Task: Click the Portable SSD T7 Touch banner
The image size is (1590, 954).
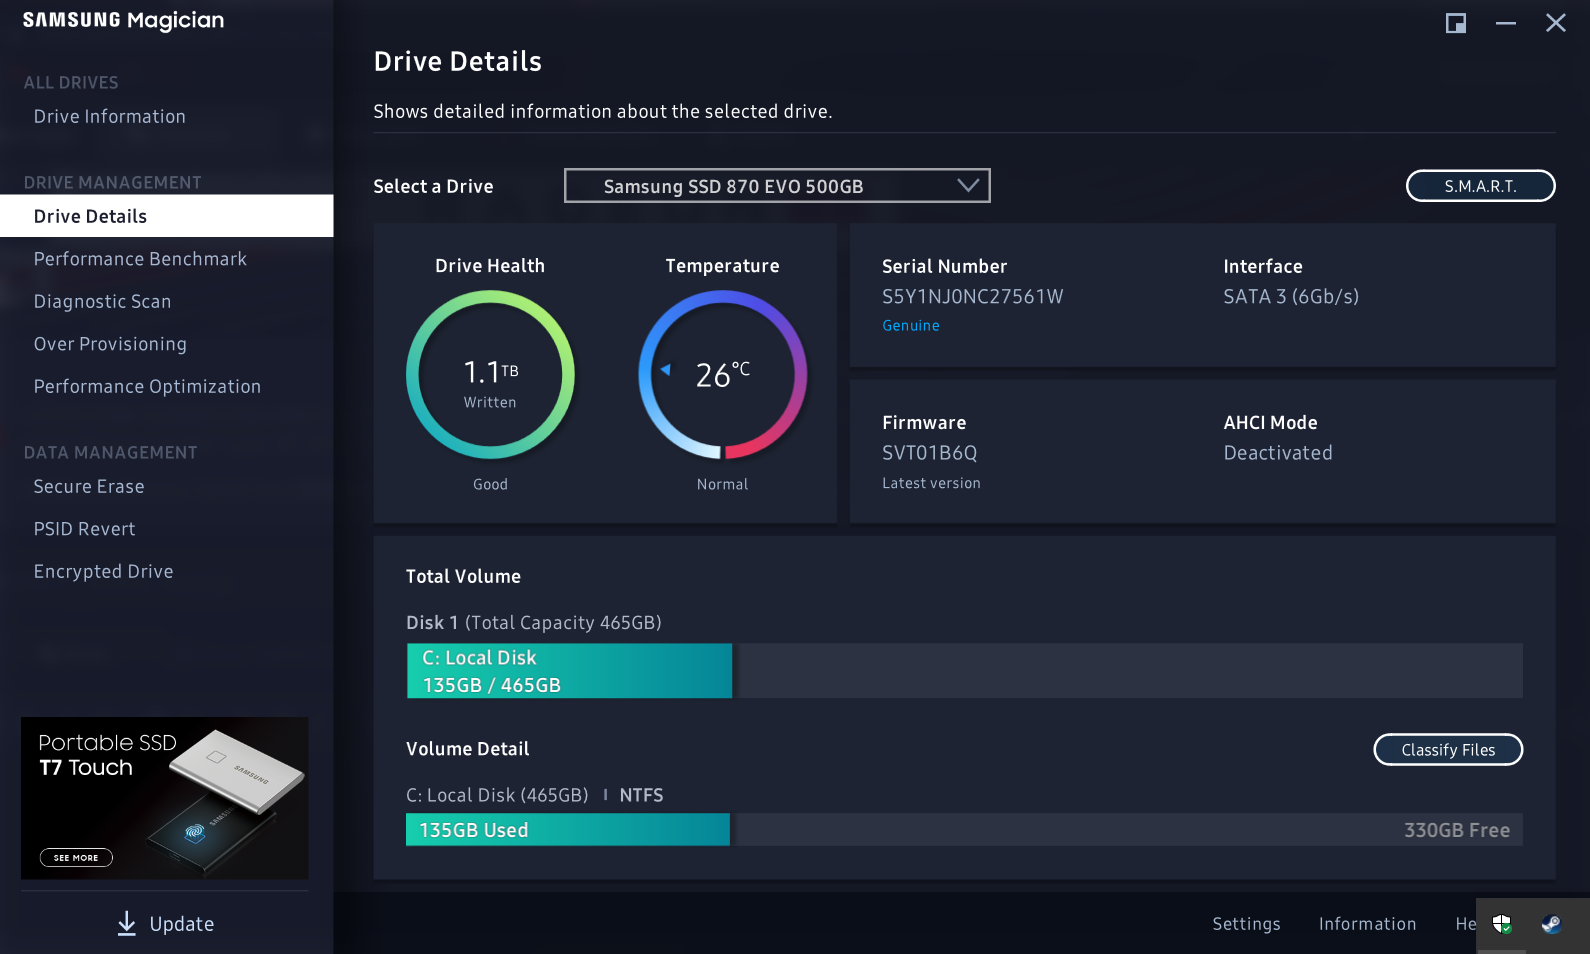Action: [x=164, y=798]
